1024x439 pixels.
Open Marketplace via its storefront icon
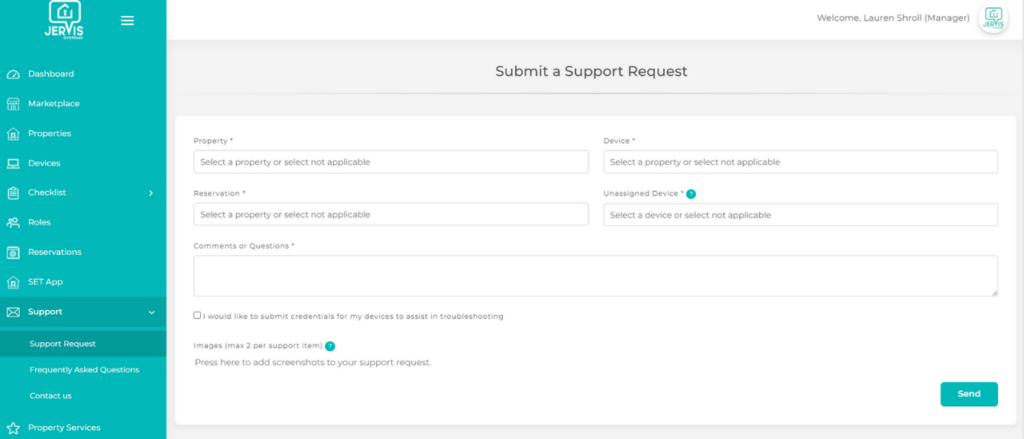click(x=13, y=104)
